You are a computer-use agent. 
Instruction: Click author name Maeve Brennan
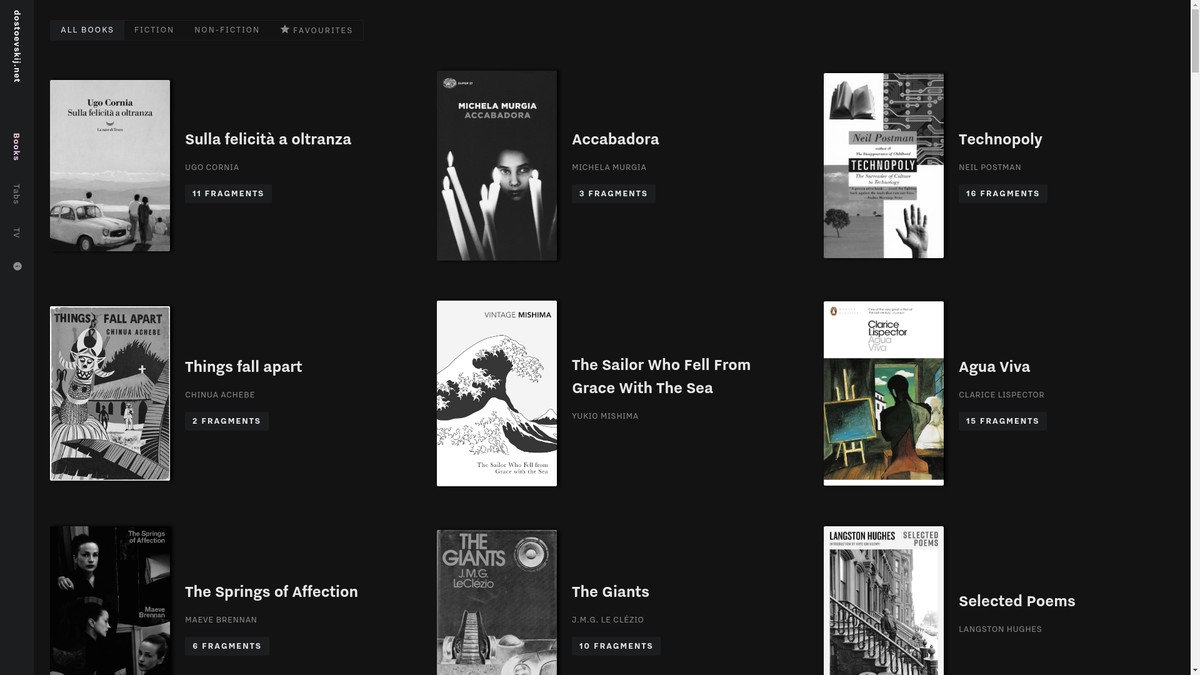pyautogui.click(x=221, y=620)
